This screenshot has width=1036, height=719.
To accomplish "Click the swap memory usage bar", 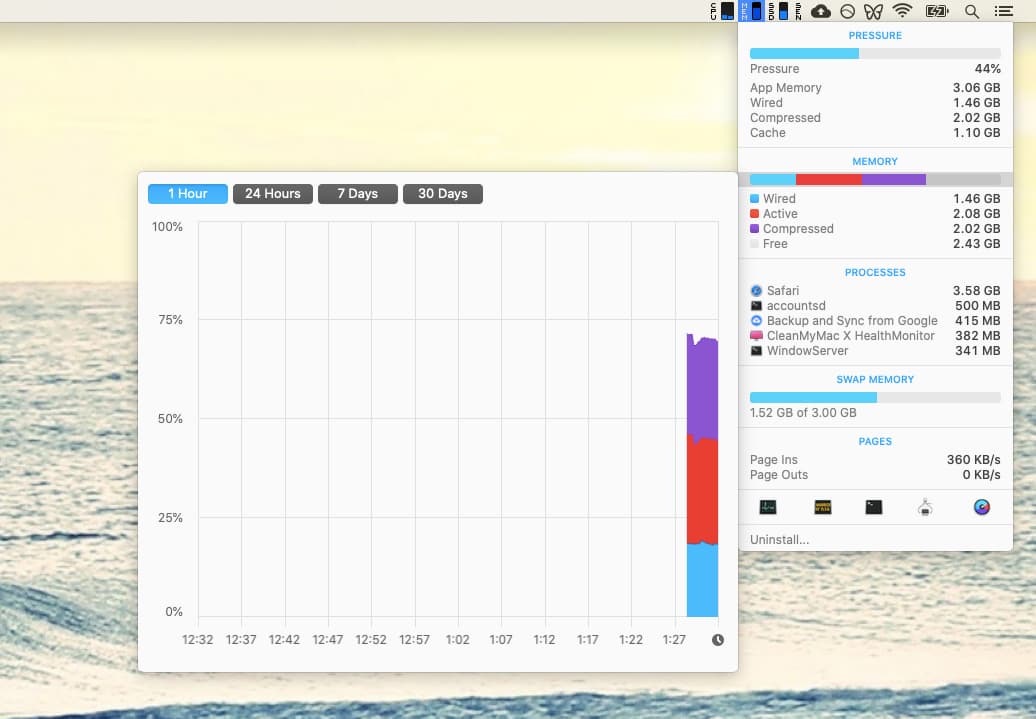I will click(874, 398).
